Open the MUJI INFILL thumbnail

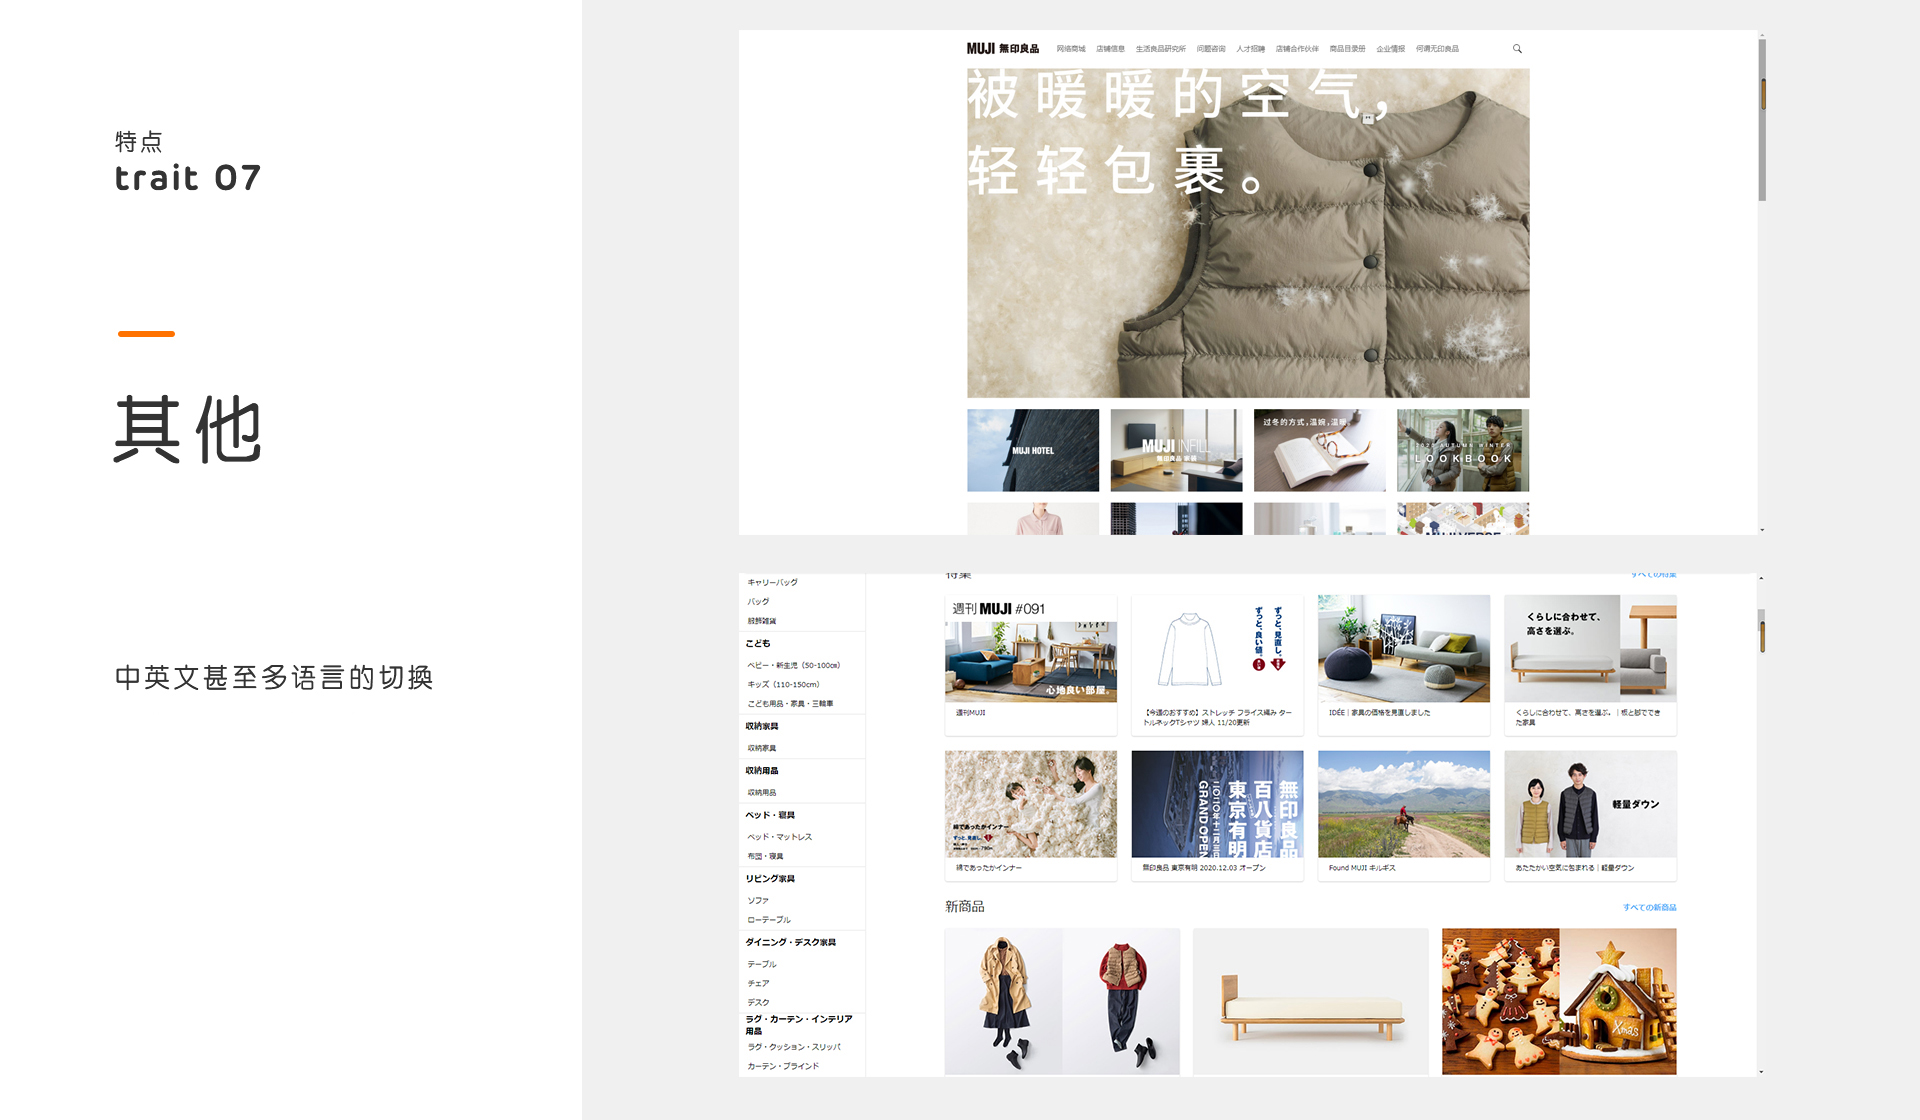click(1176, 450)
